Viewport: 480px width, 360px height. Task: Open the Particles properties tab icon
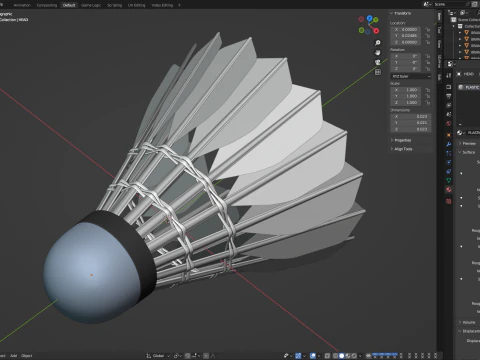pos(449,153)
